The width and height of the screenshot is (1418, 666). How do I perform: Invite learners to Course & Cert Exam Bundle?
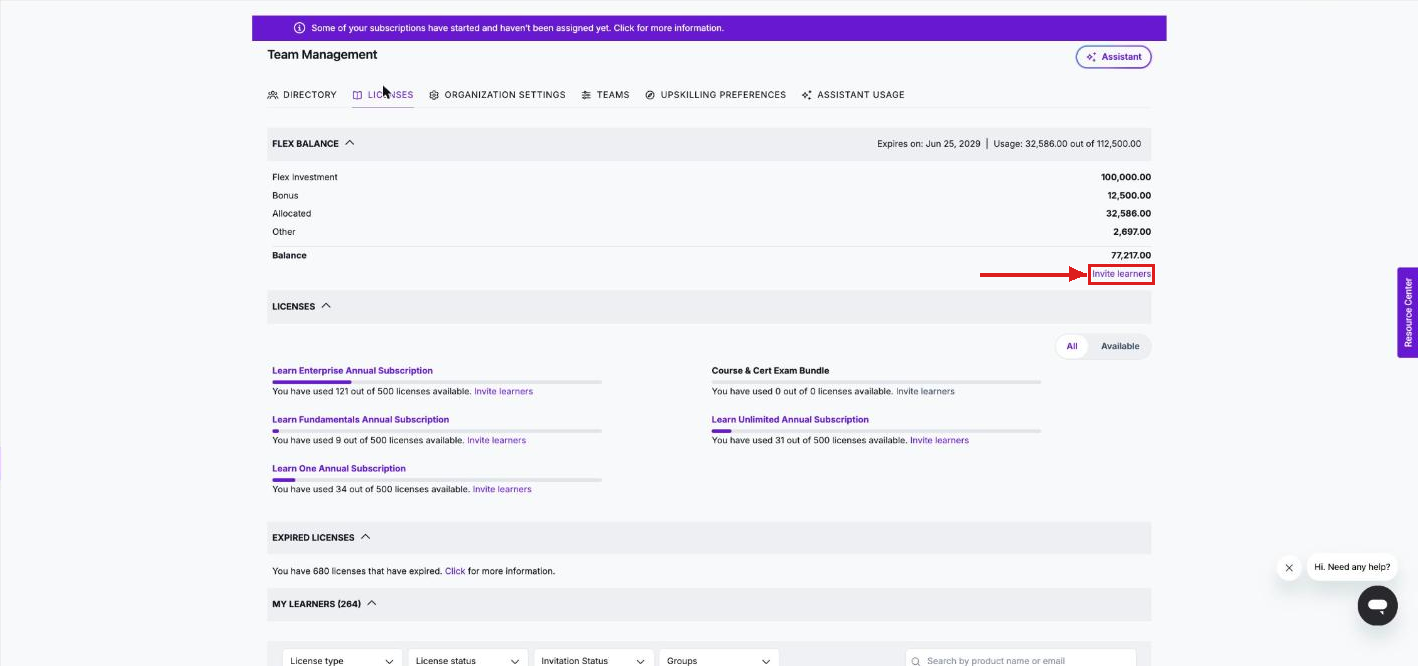[925, 391]
